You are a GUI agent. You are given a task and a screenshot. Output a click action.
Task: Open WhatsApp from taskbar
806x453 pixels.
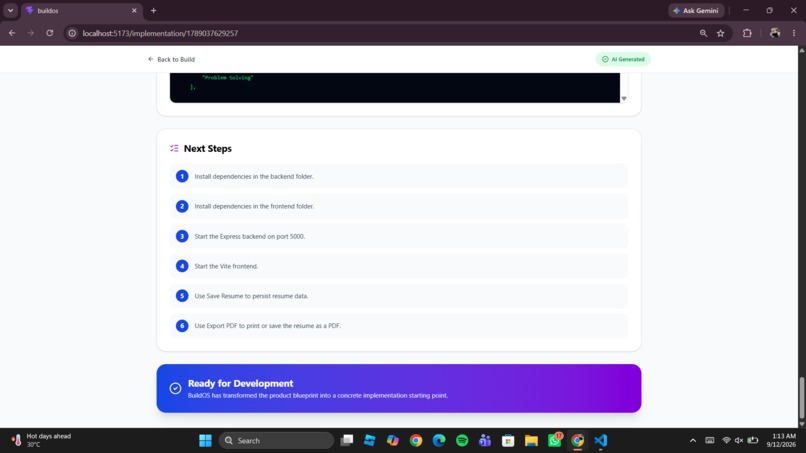click(555, 441)
